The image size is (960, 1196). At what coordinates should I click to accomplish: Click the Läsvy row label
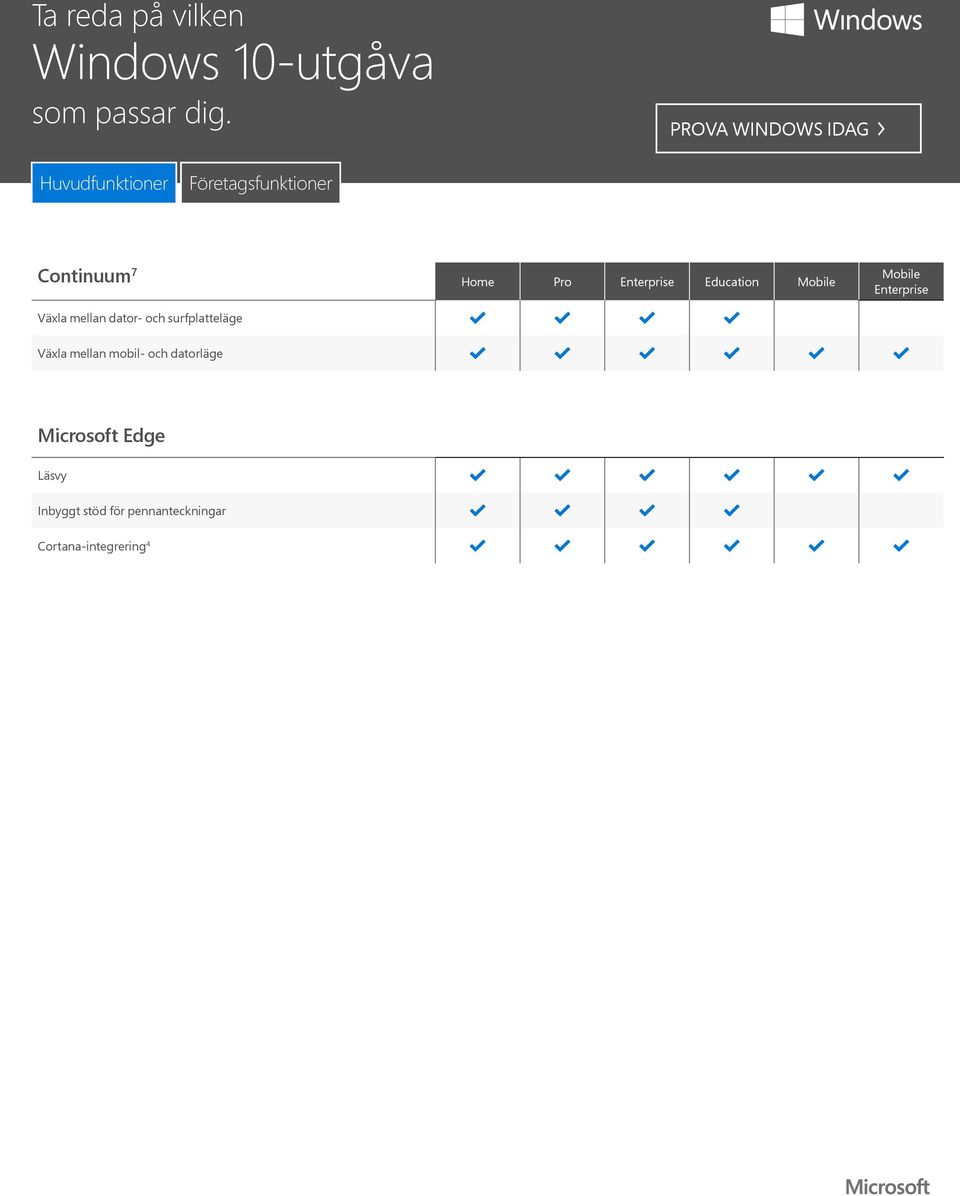click(52, 475)
